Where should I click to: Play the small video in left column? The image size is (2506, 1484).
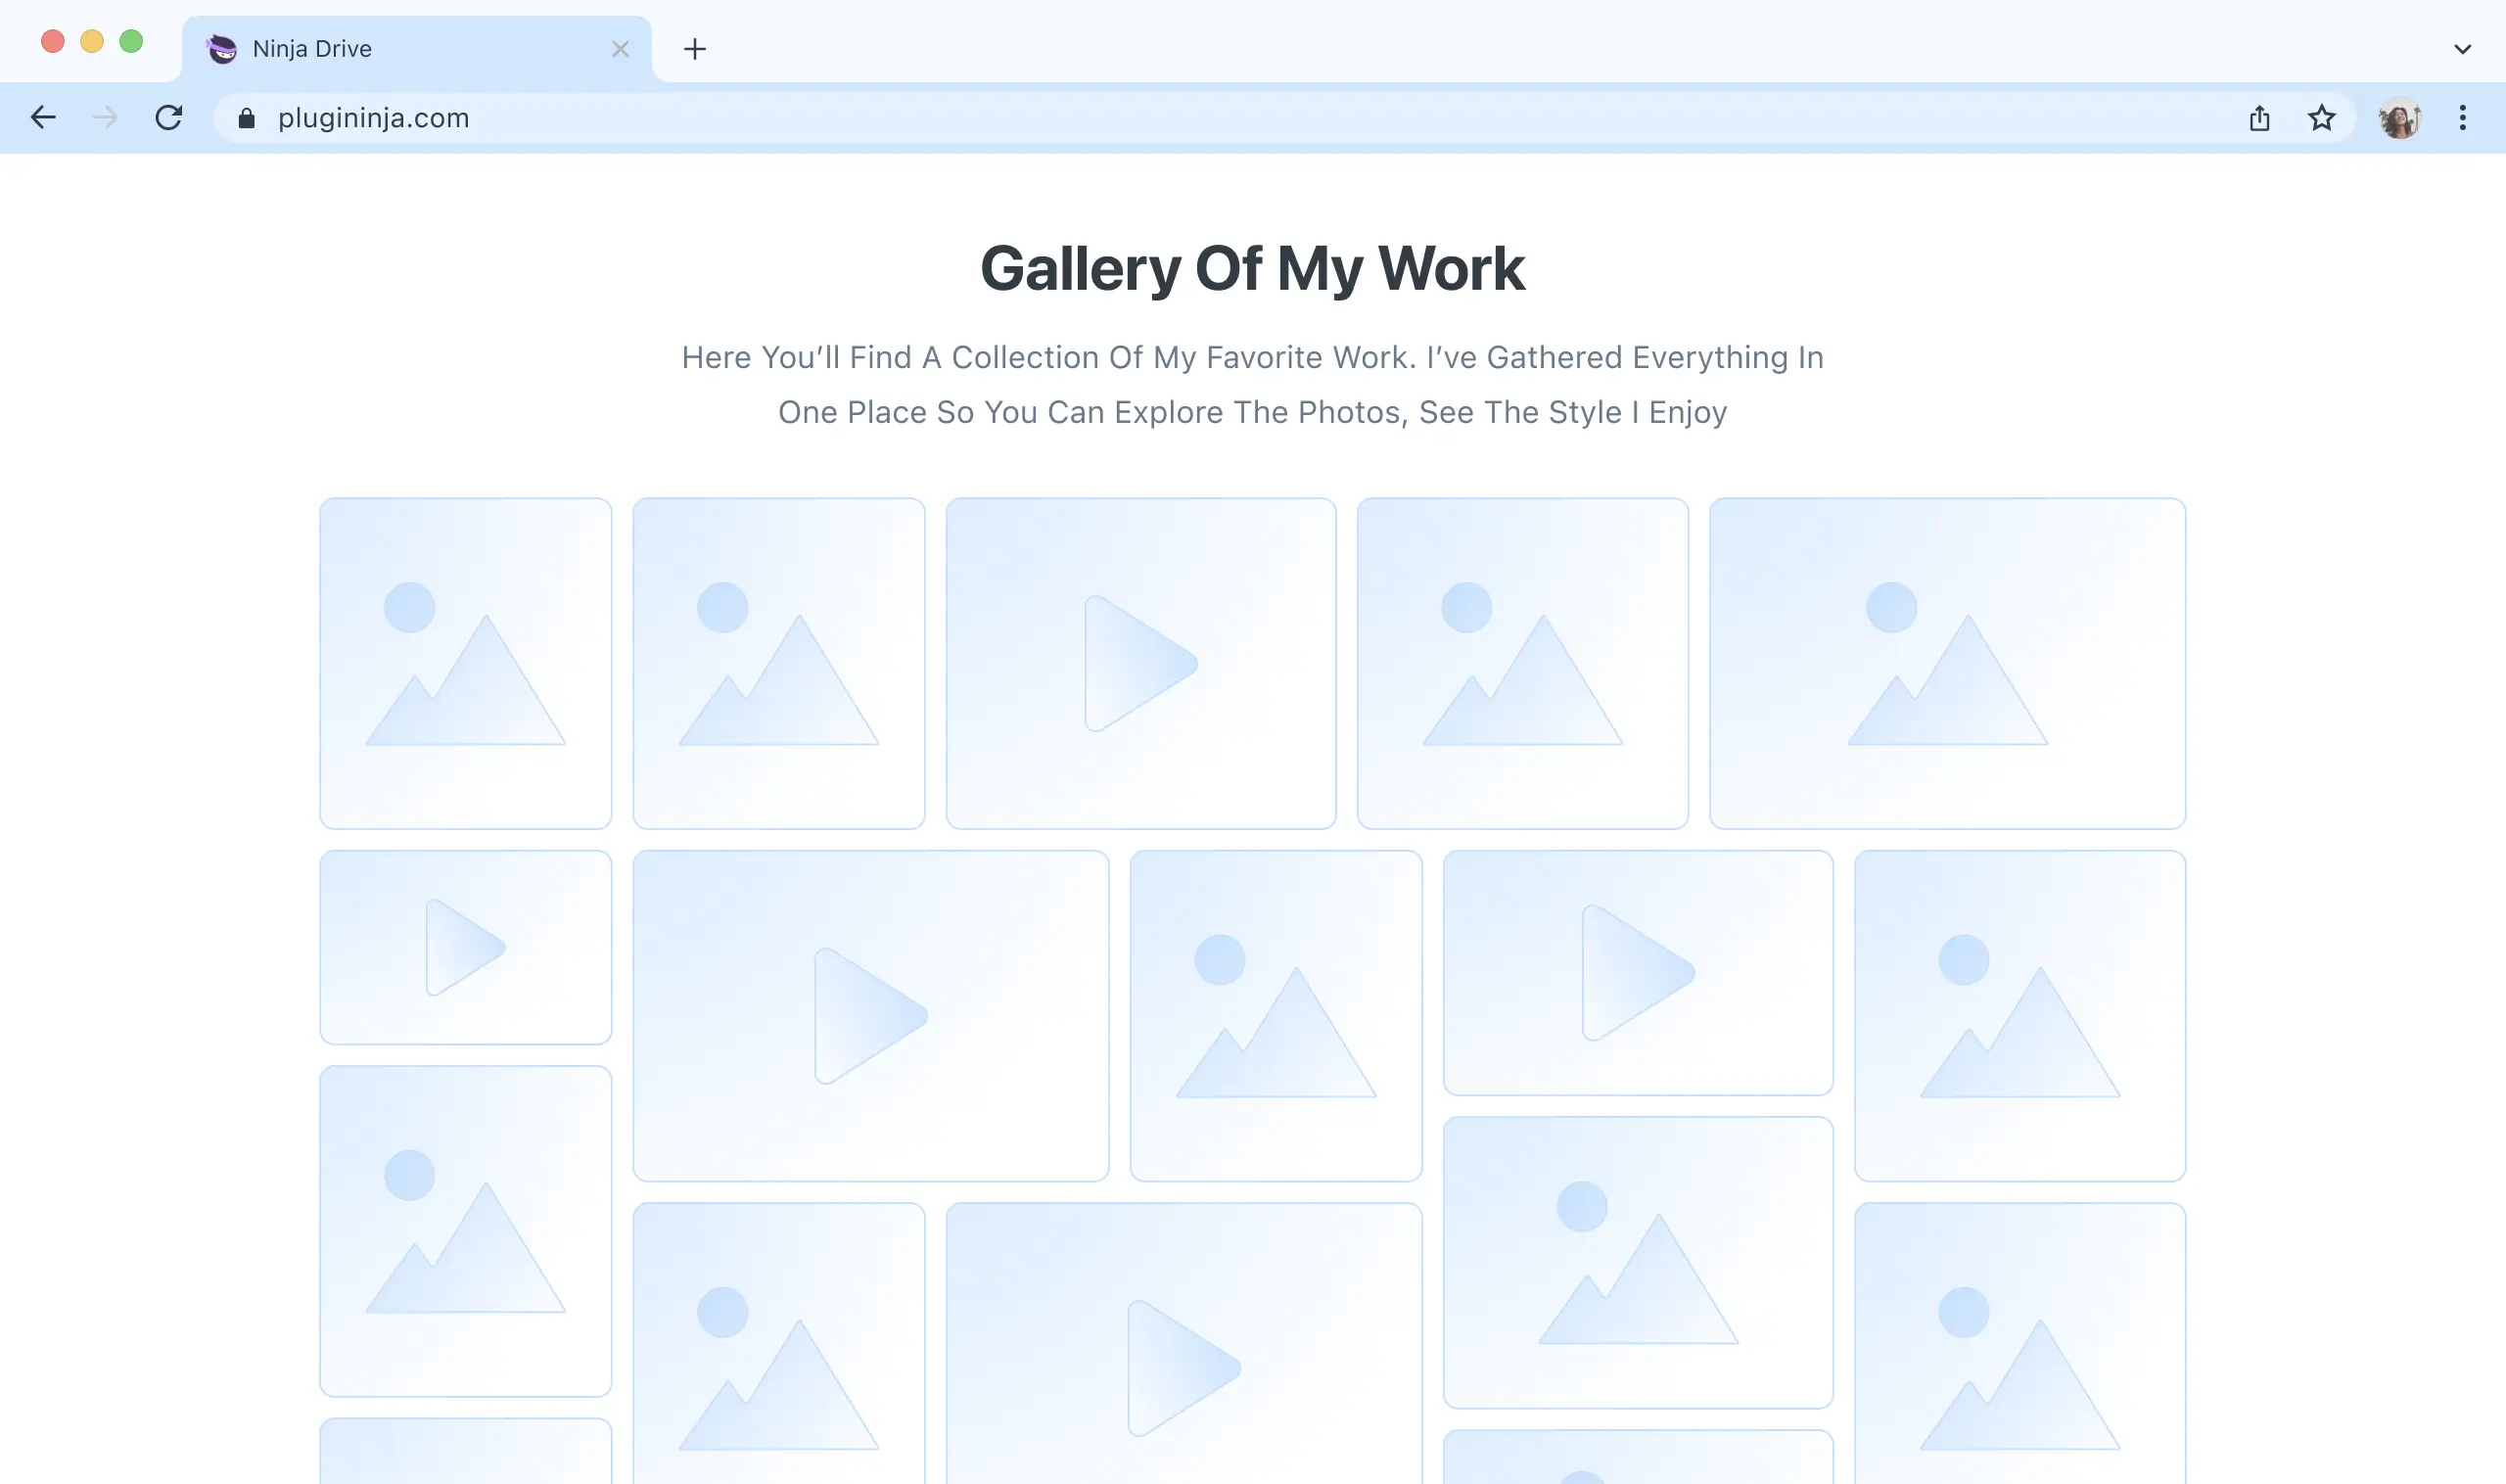[x=465, y=947]
